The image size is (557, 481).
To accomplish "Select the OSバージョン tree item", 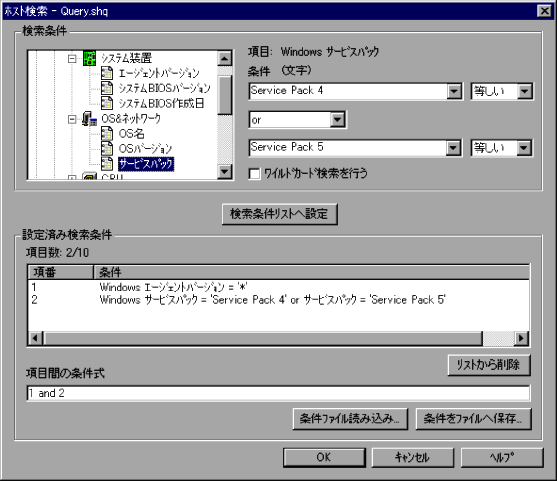I will click(145, 148).
